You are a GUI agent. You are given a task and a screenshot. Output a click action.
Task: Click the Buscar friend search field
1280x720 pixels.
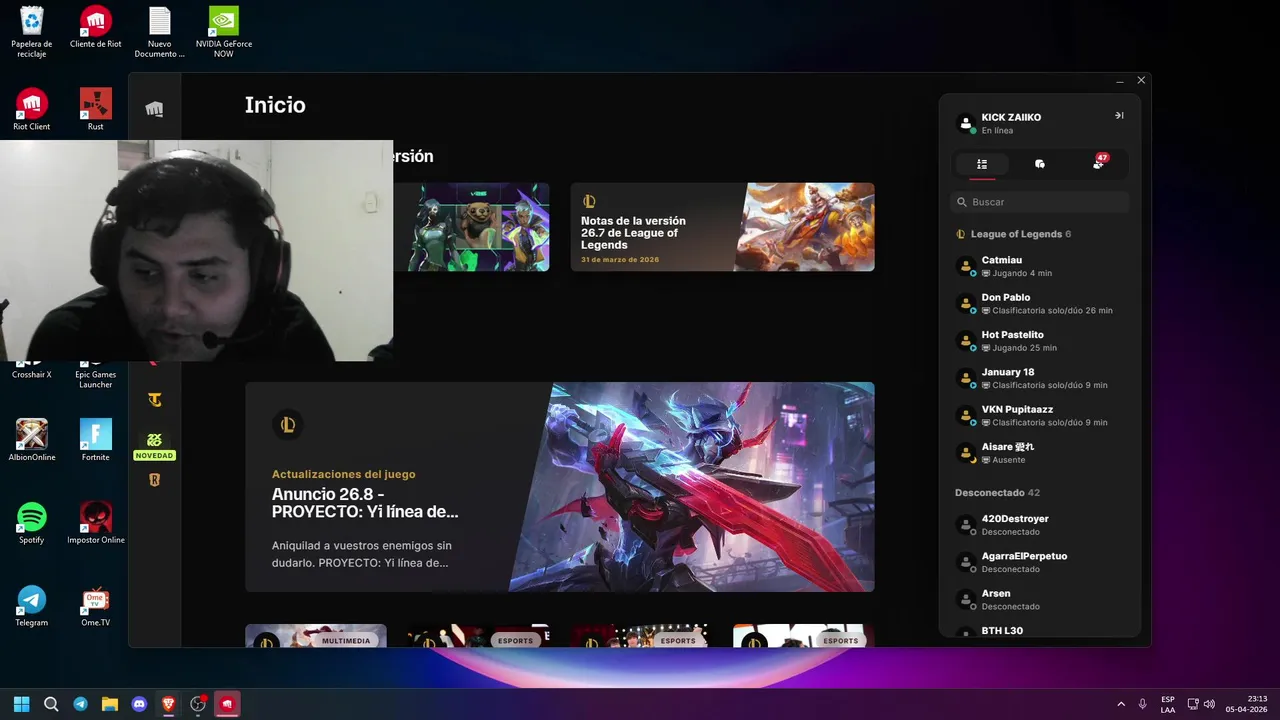(x=1040, y=202)
